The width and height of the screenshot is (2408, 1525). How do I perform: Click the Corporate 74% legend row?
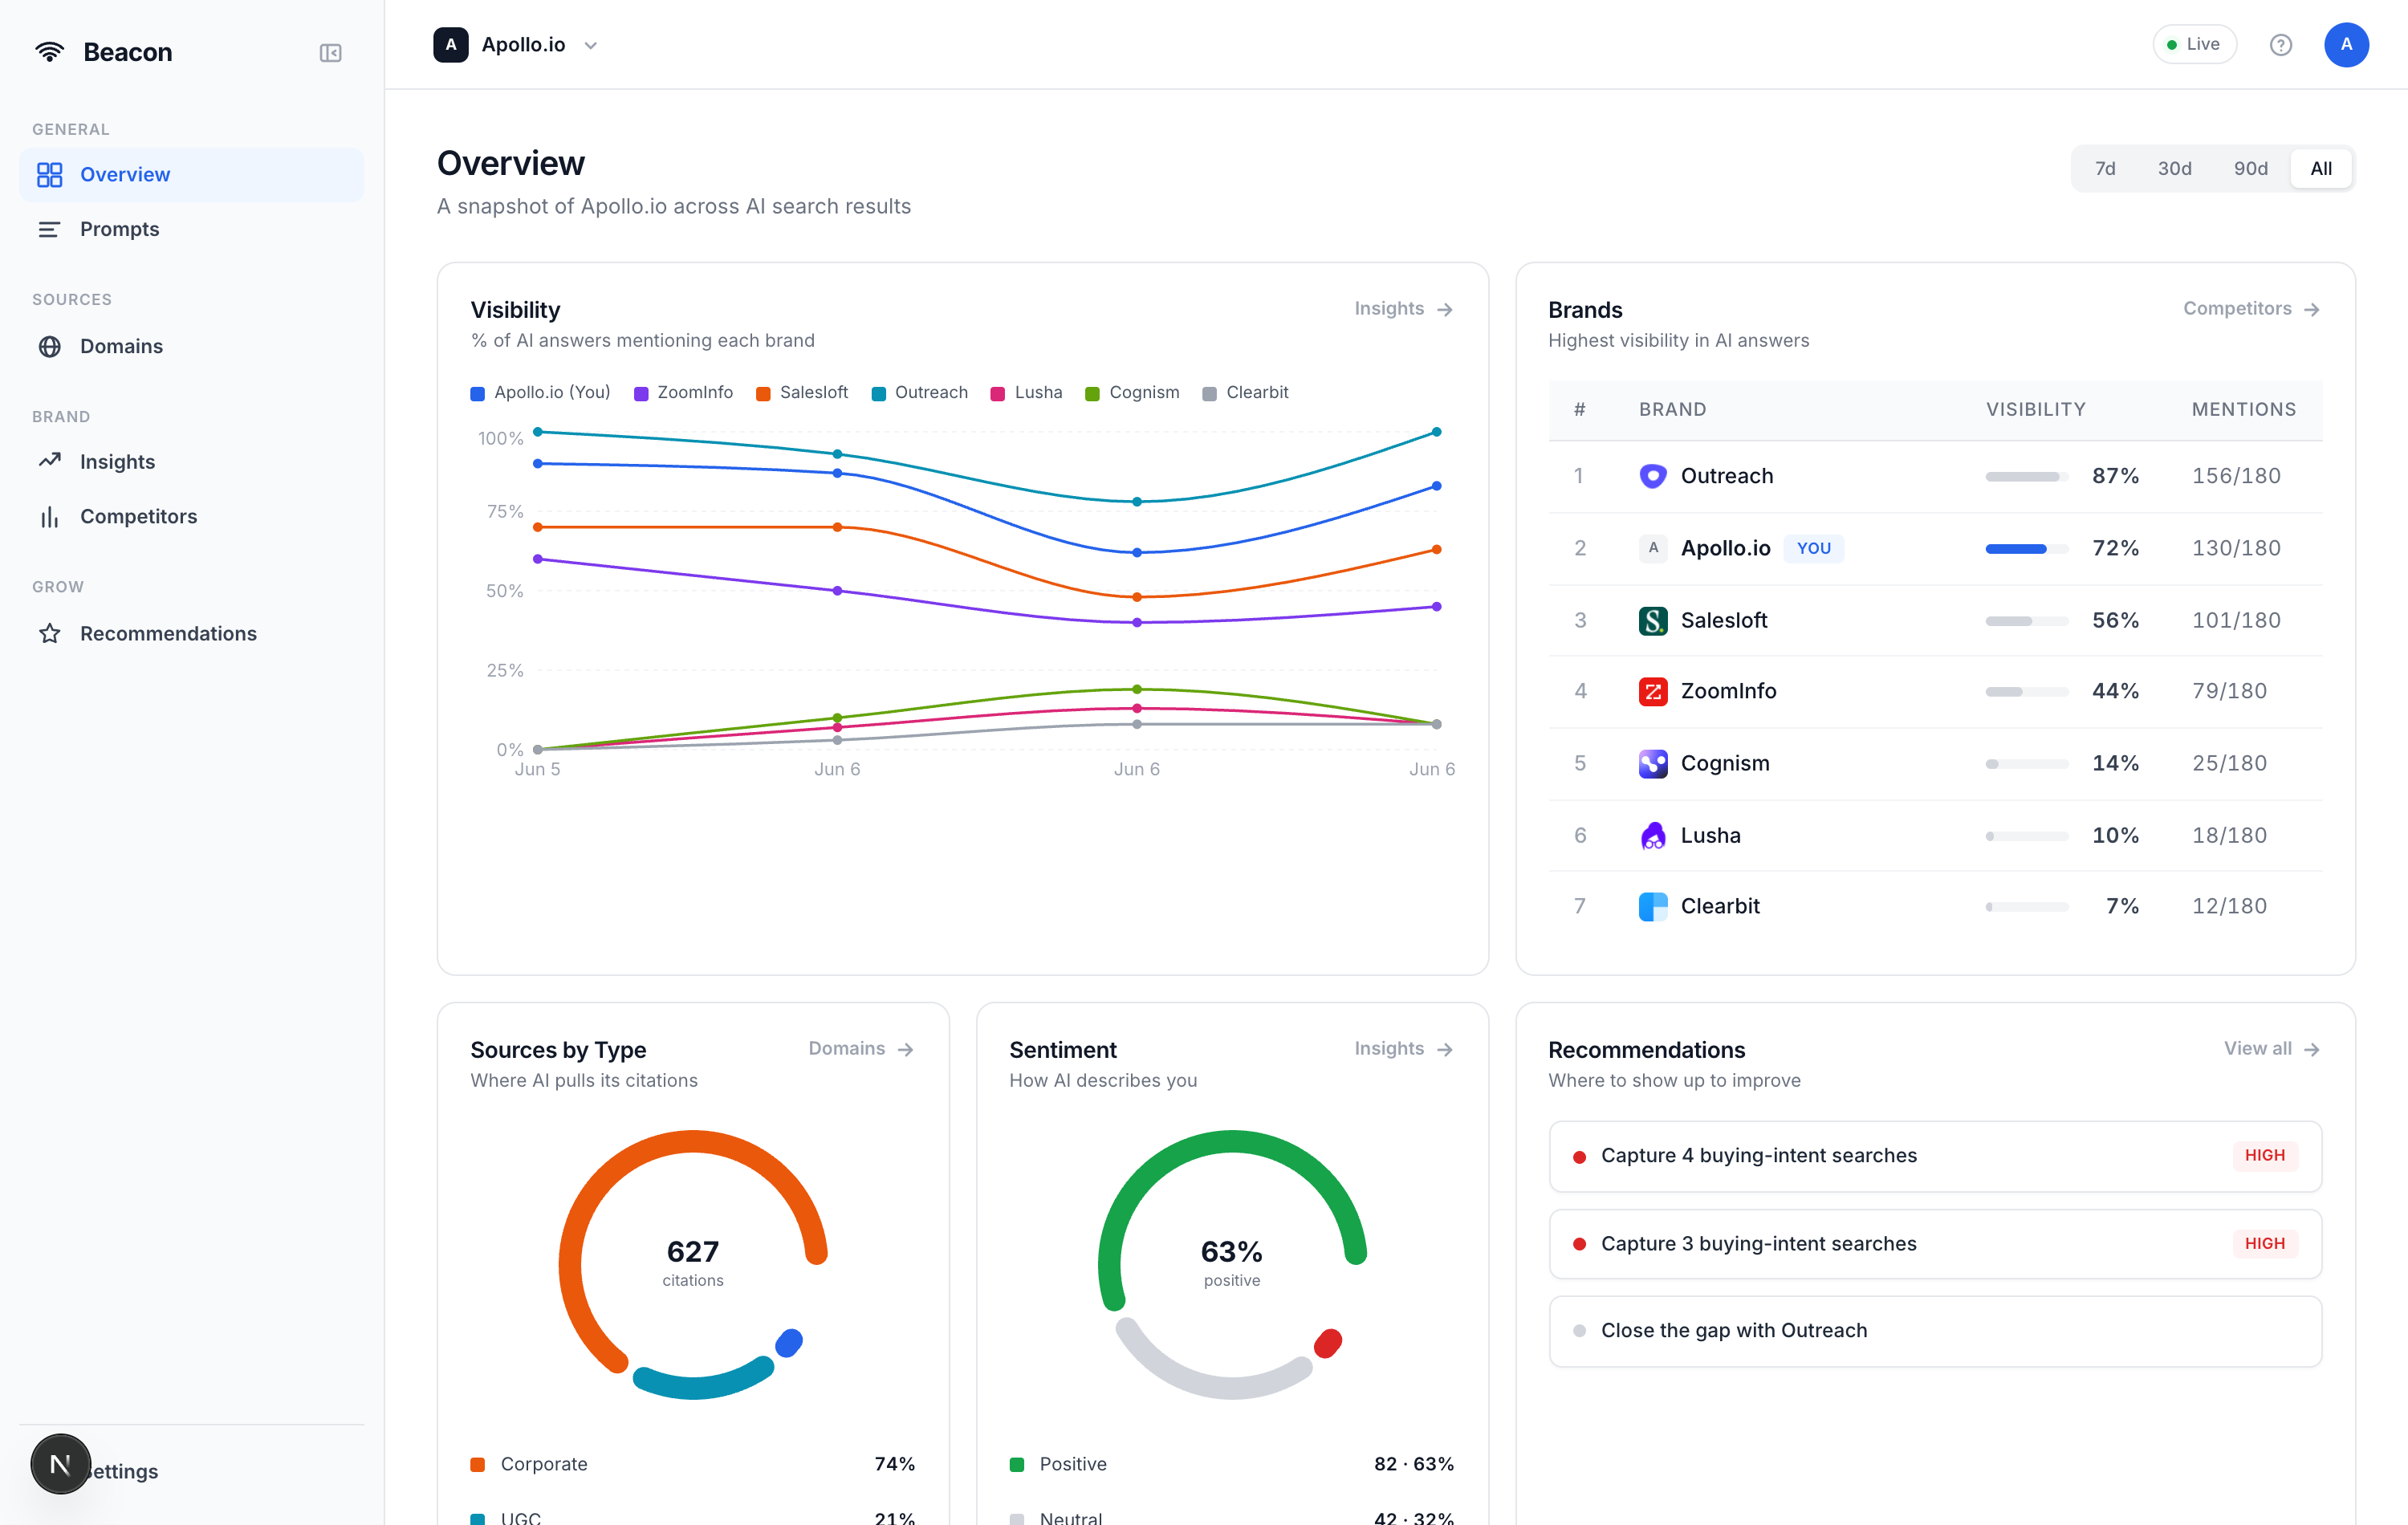tap(693, 1464)
